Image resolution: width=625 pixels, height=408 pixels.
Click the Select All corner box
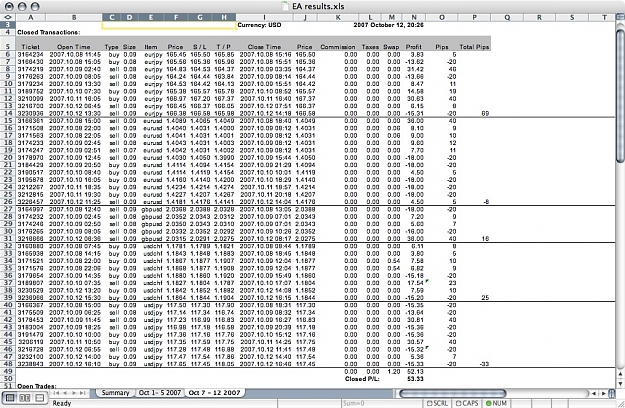tap(8, 17)
